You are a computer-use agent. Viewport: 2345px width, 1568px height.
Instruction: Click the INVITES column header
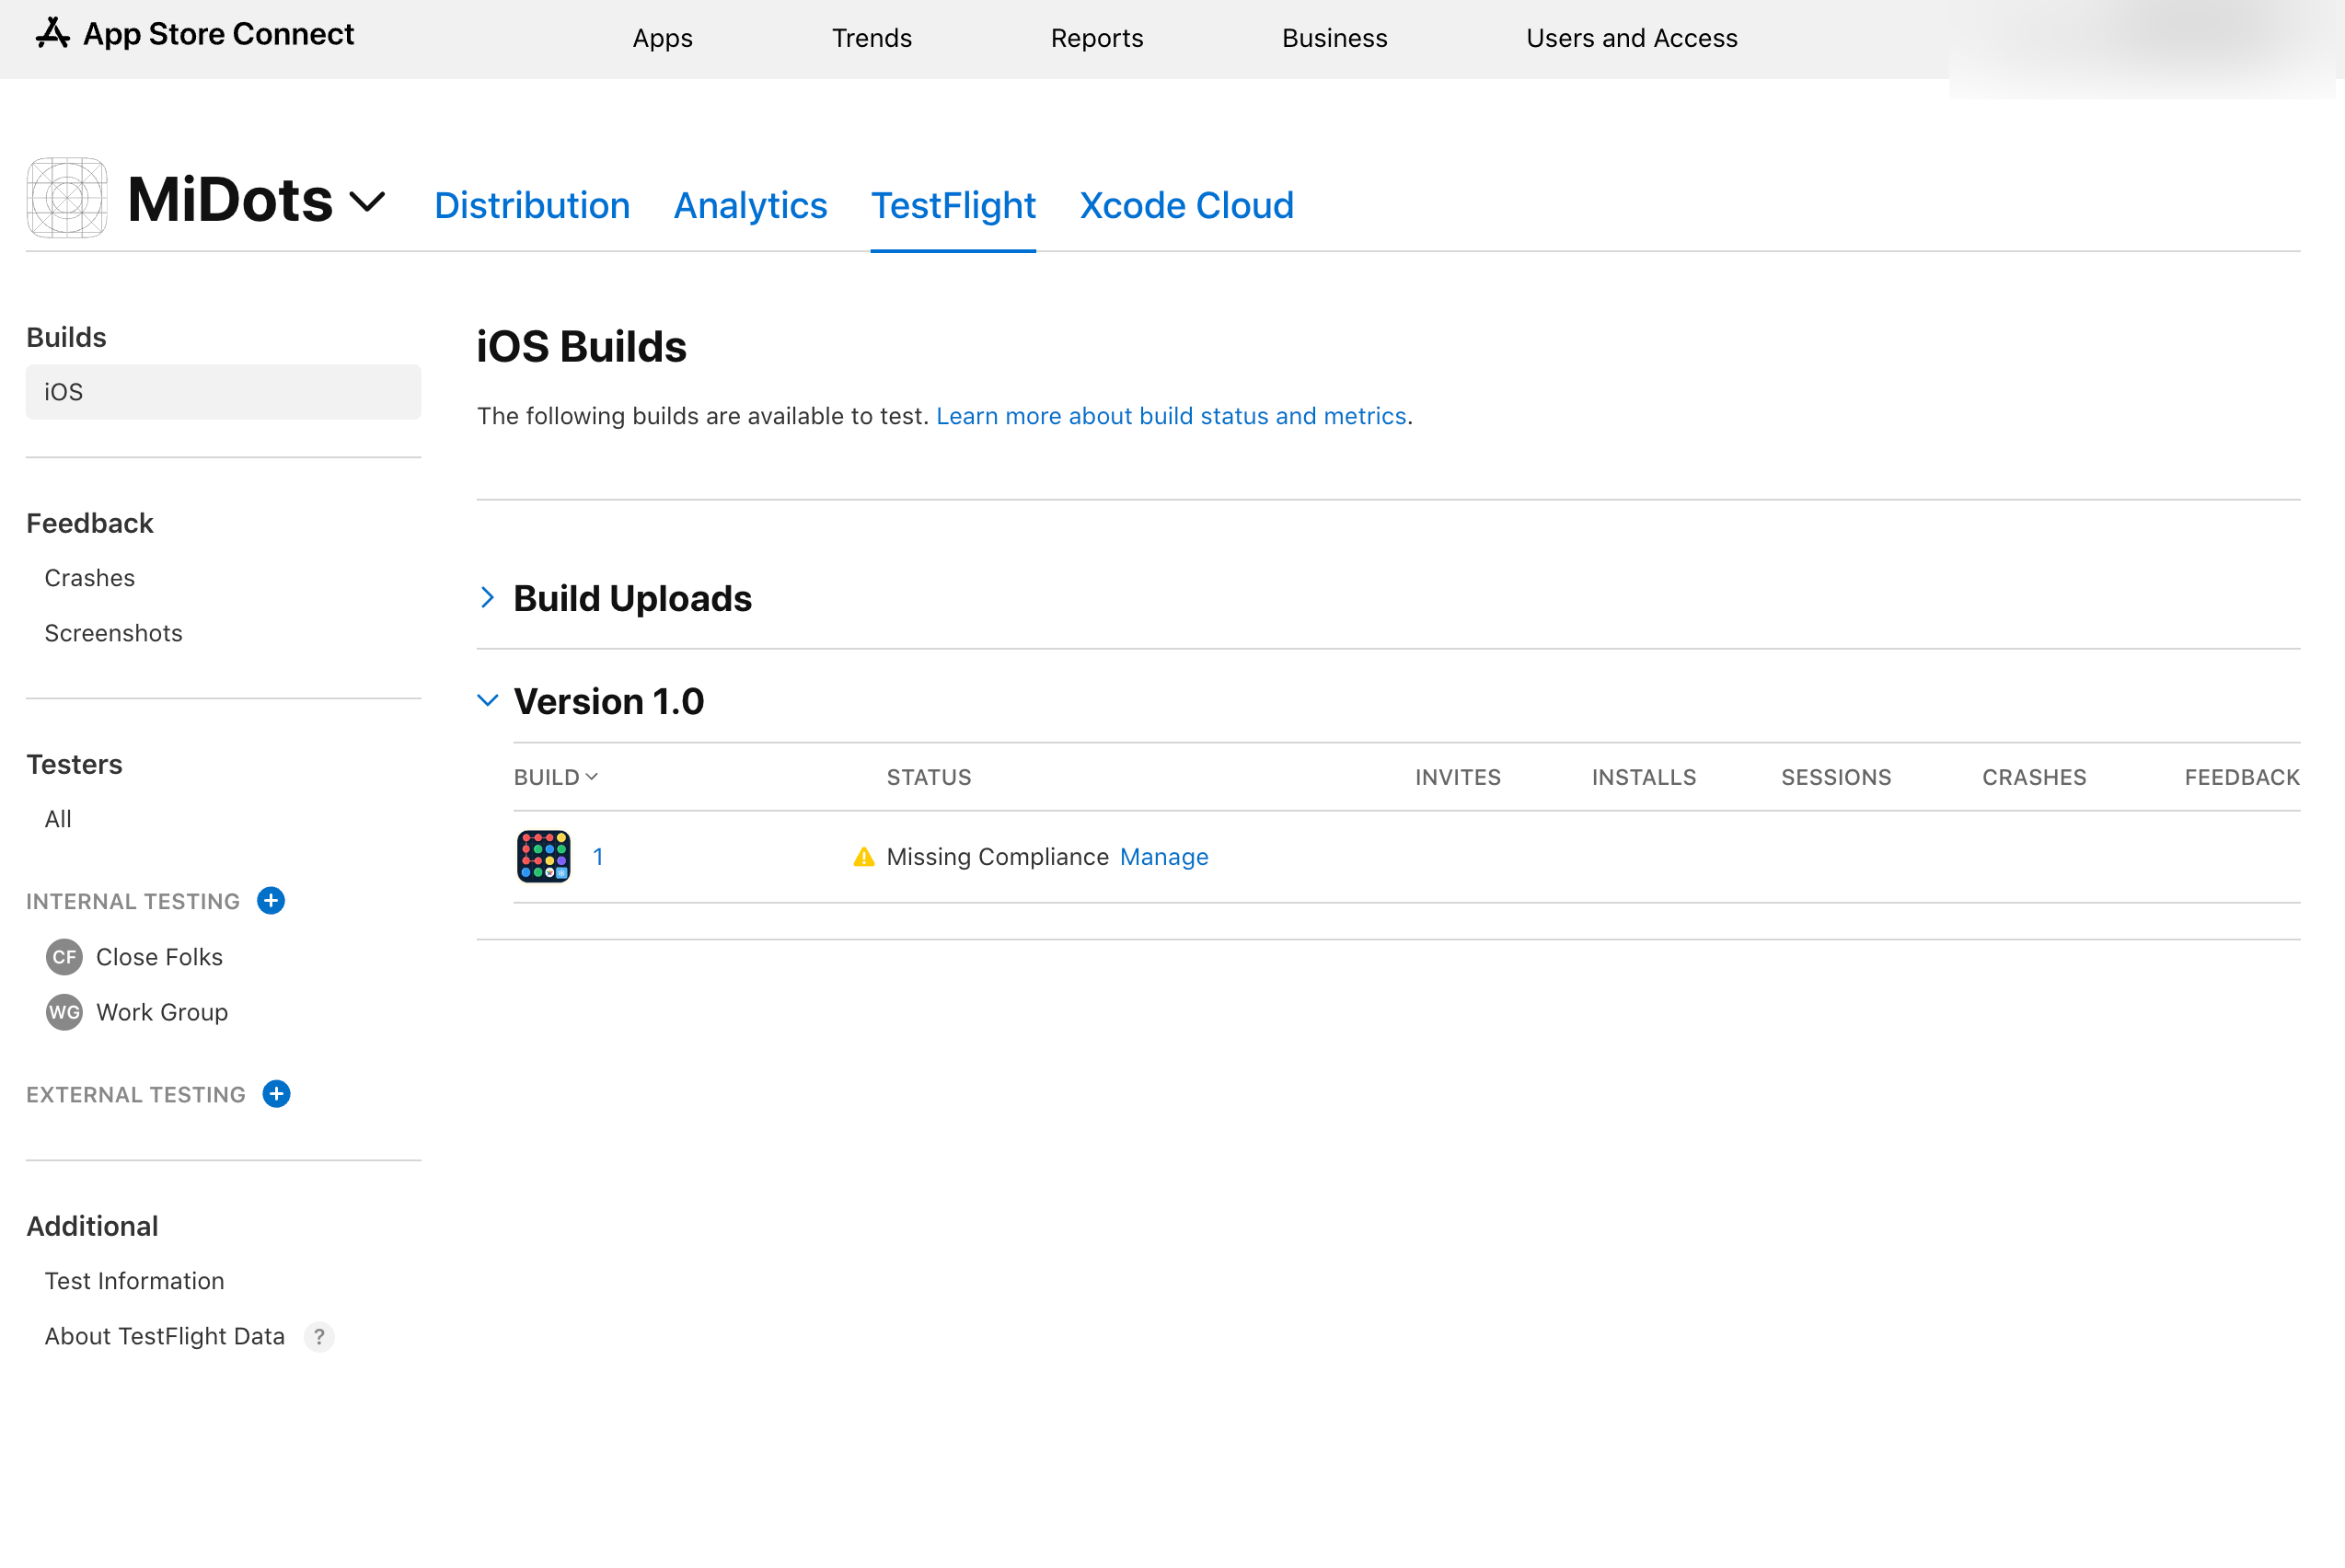[1458, 777]
